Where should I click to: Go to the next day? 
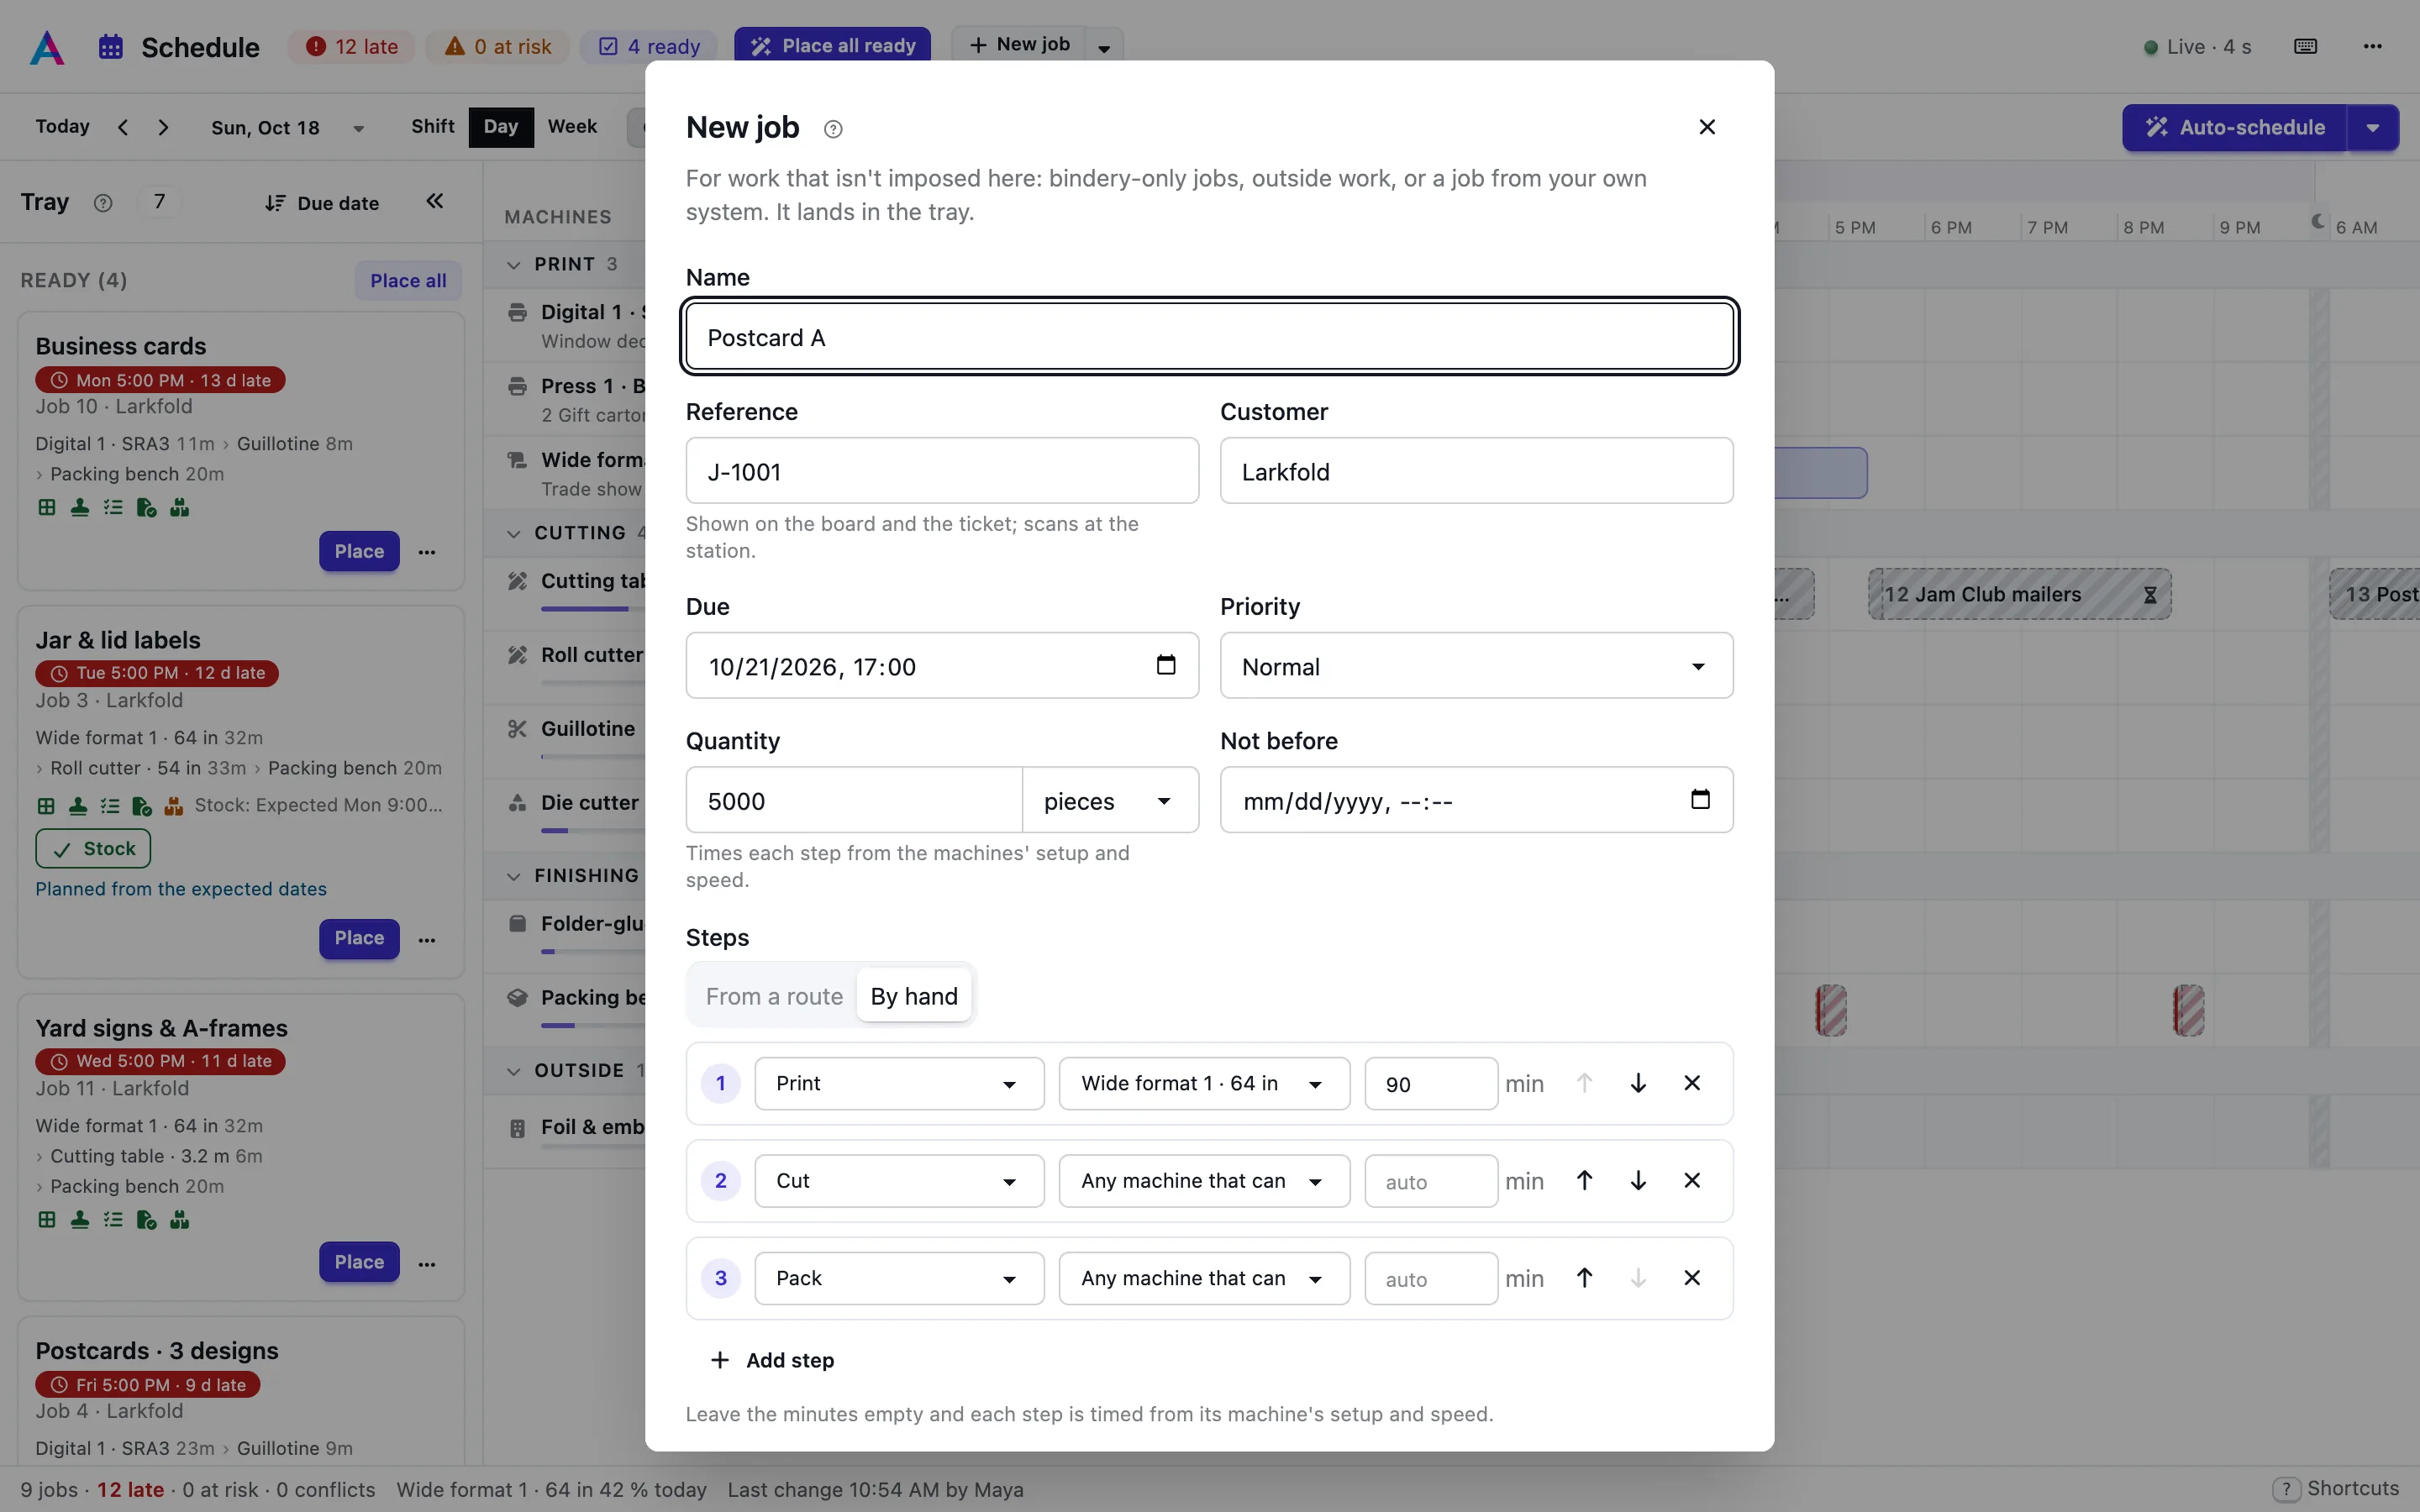click(x=164, y=127)
